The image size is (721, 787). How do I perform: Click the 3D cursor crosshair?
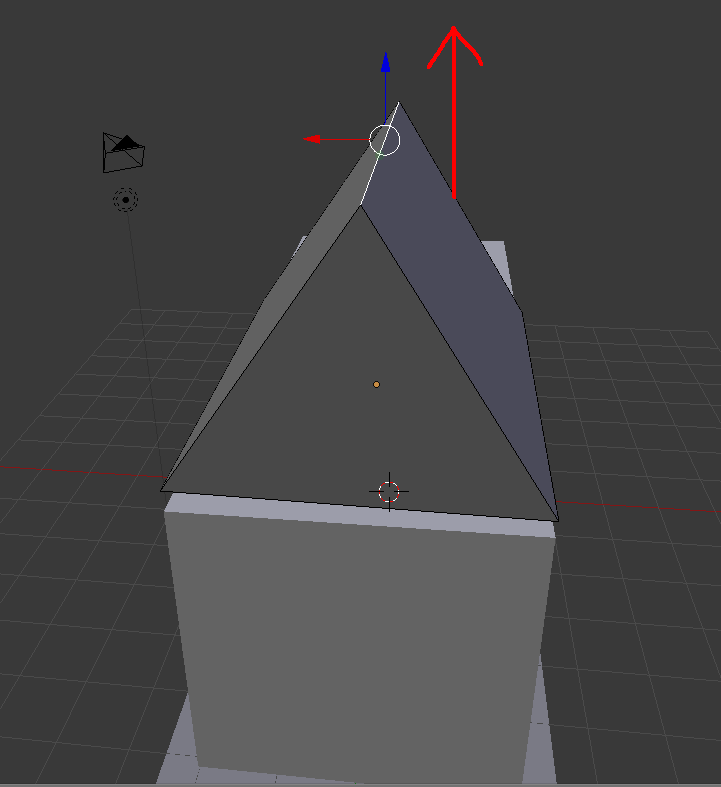point(389,492)
